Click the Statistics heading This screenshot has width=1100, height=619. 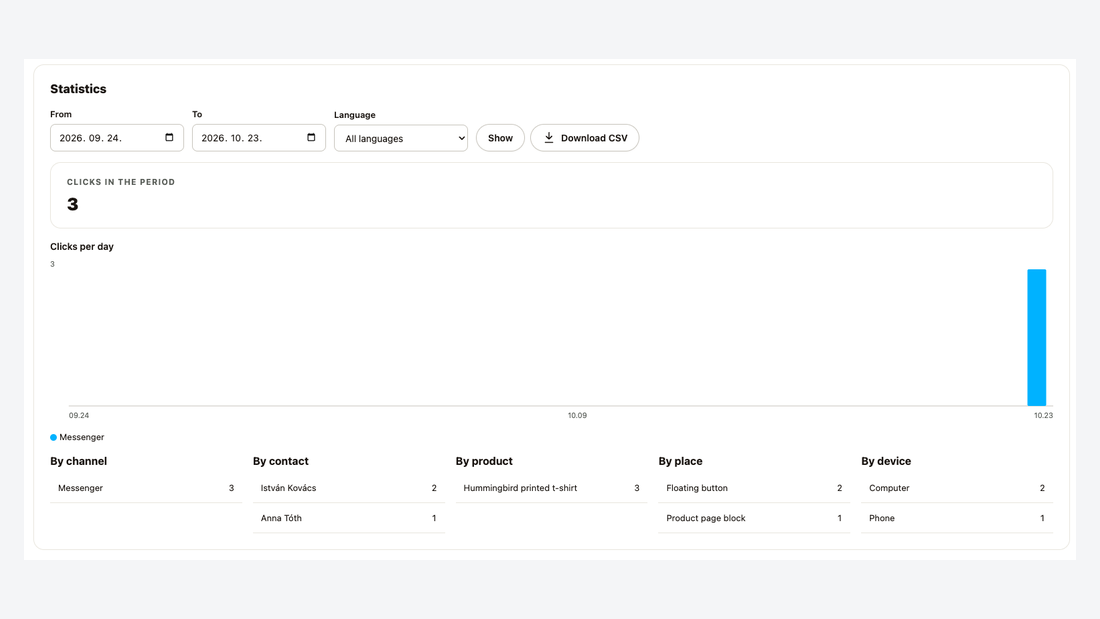(78, 89)
